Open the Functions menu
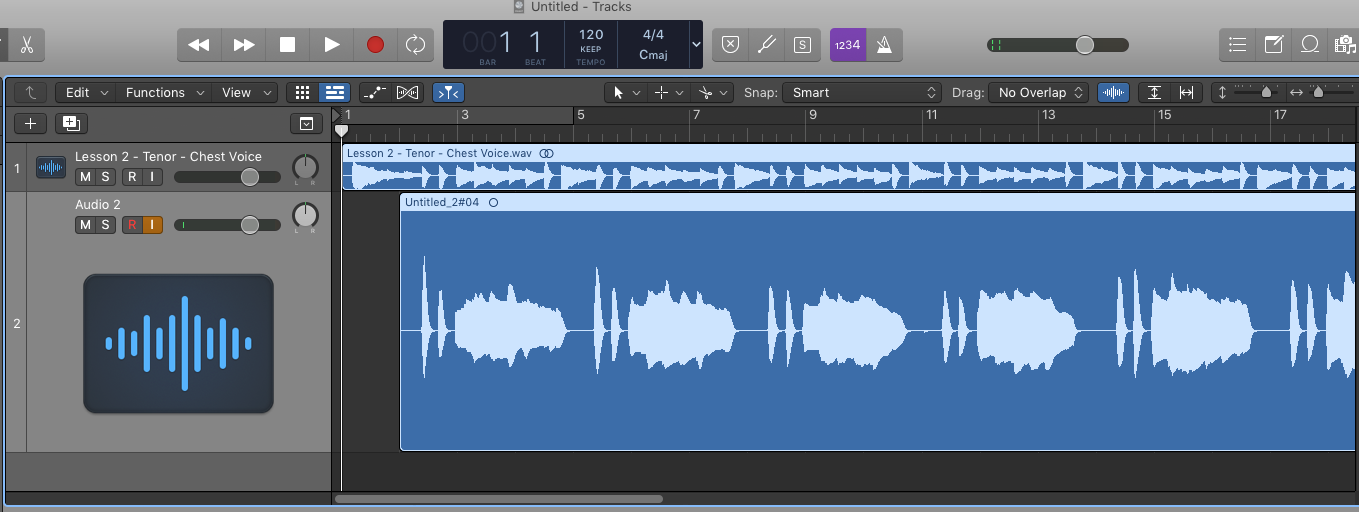 pyautogui.click(x=164, y=92)
